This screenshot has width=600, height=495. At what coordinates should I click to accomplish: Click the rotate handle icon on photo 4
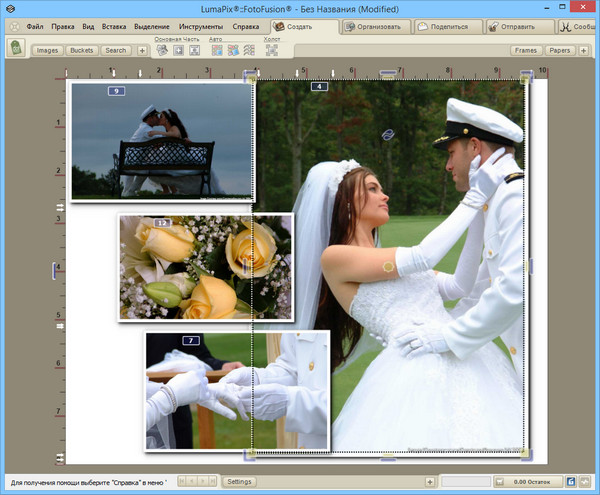coord(387,134)
